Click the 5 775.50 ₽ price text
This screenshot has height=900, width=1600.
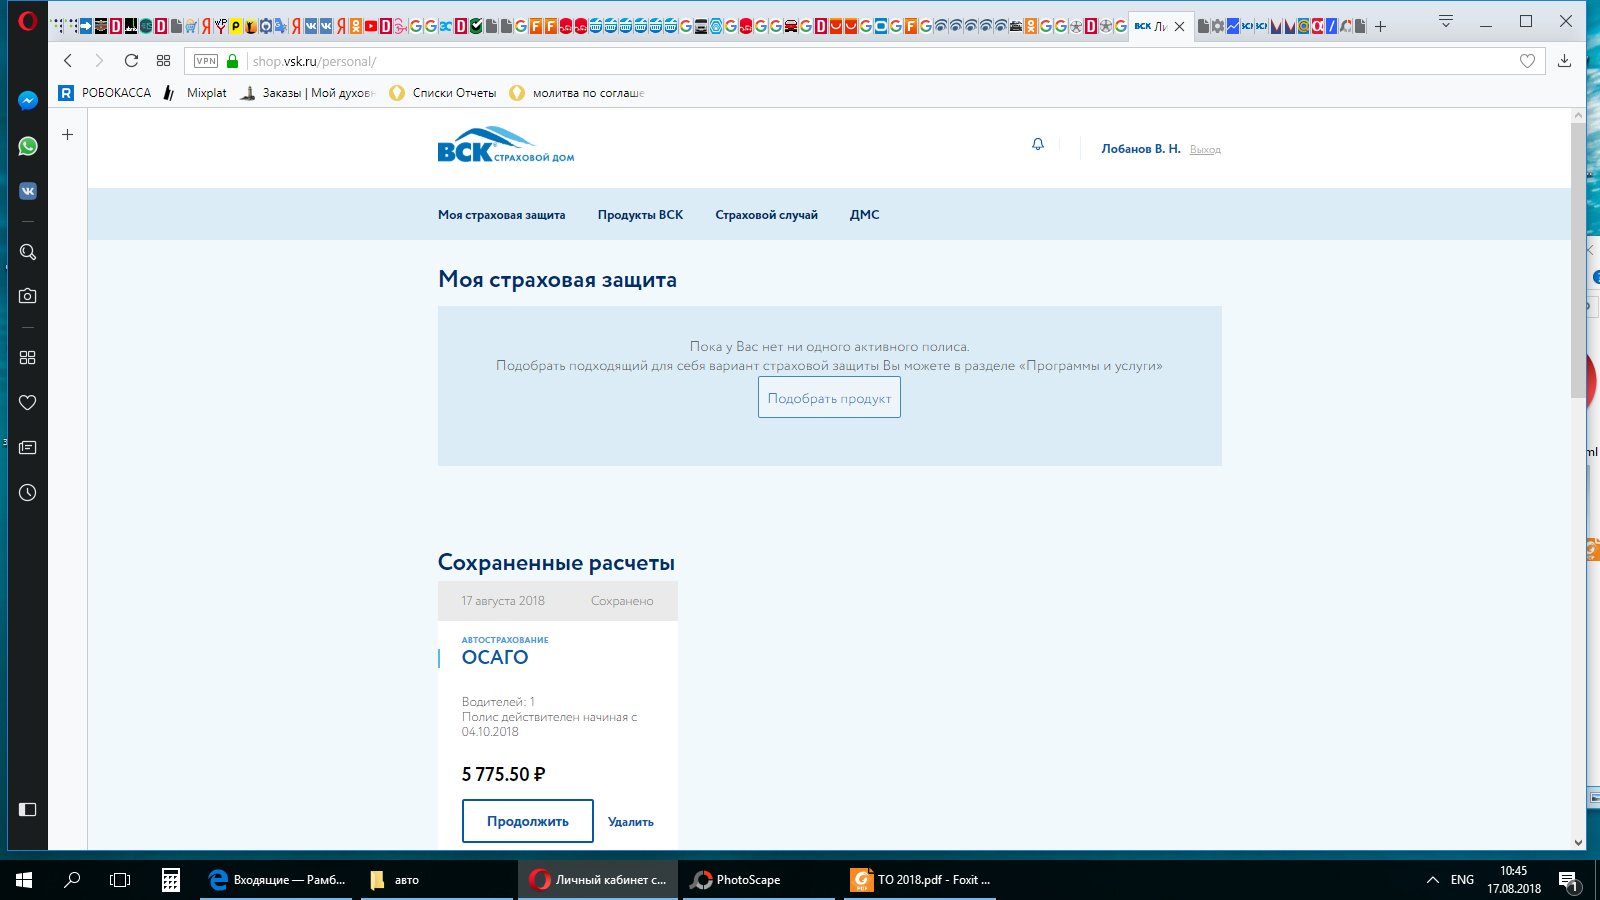click(x=504, y=775)
